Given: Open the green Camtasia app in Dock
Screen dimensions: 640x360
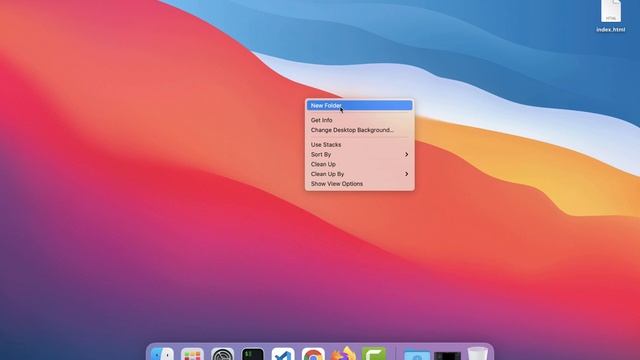Looking at the screenshot, I should [x=373, y=353].
